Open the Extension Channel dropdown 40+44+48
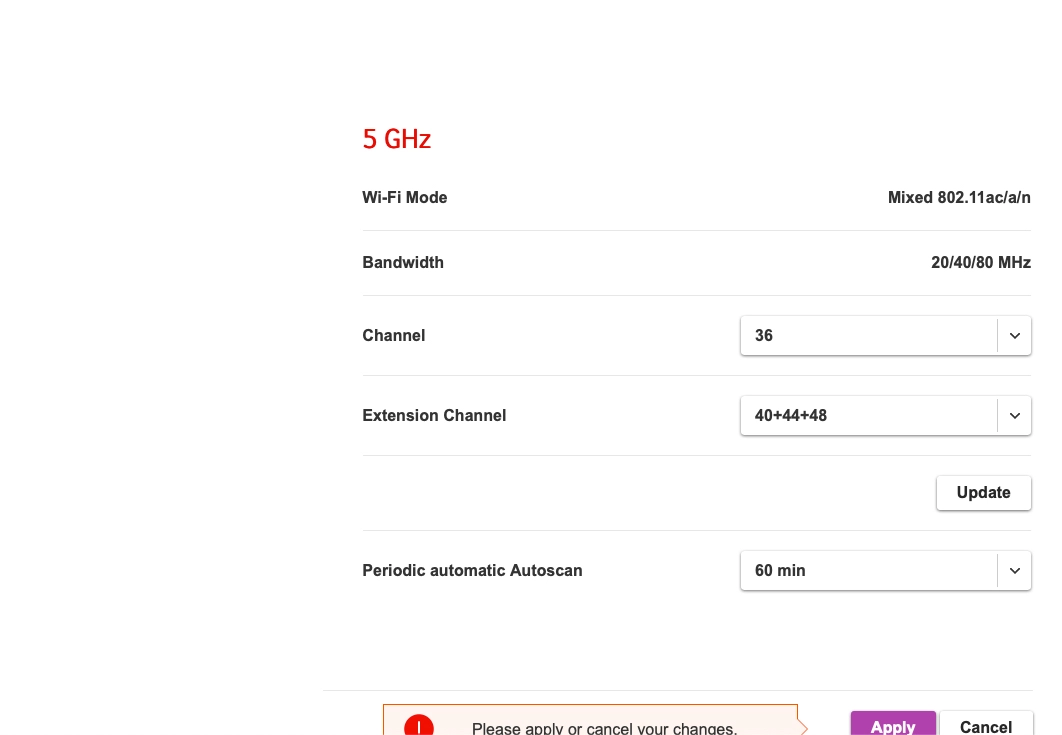1062x735 pixels. coord(868,416)
